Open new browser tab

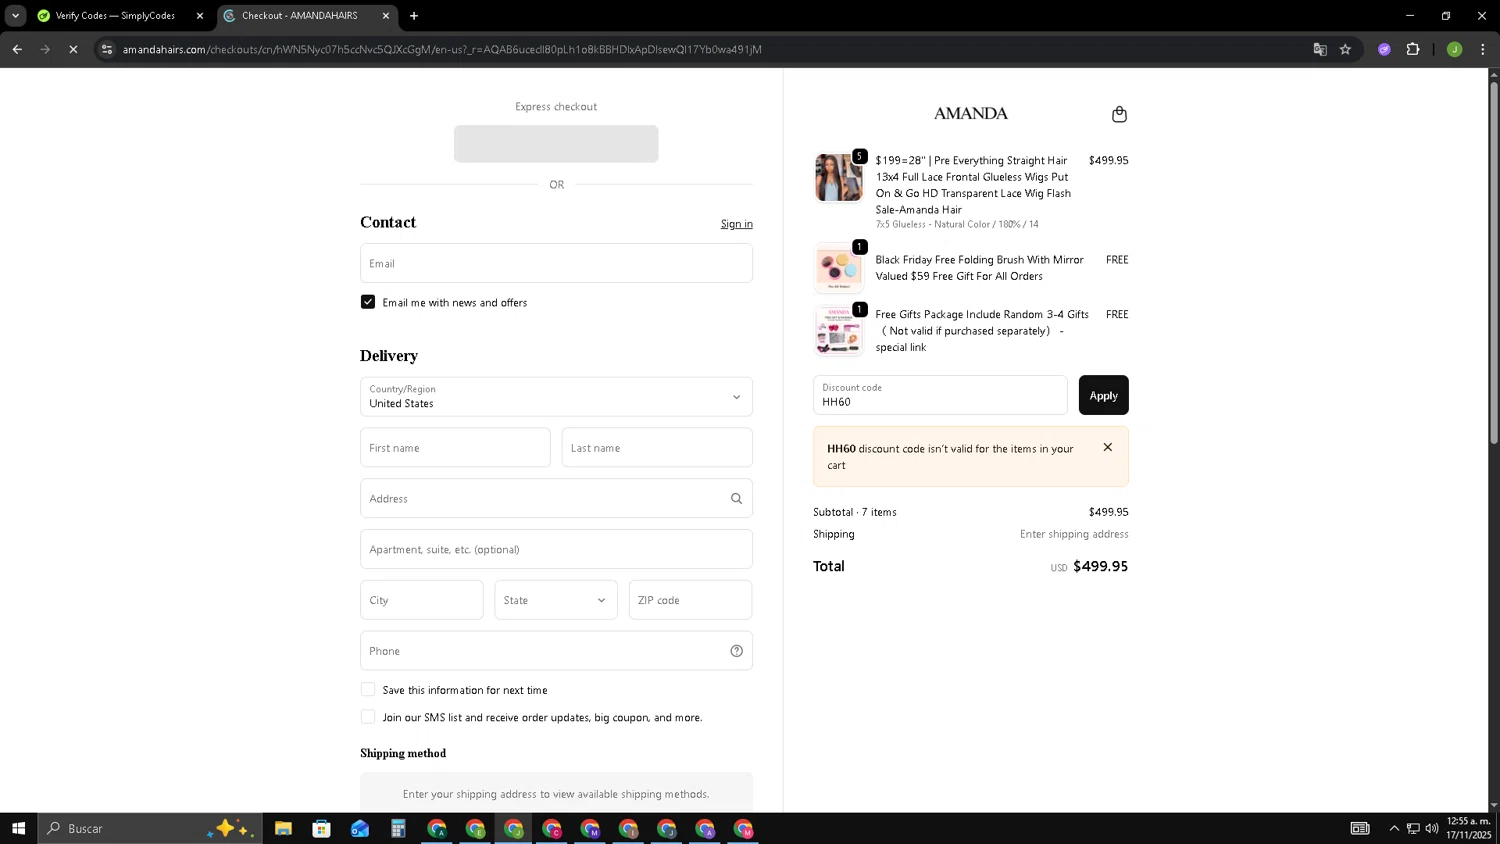[414, 16]
